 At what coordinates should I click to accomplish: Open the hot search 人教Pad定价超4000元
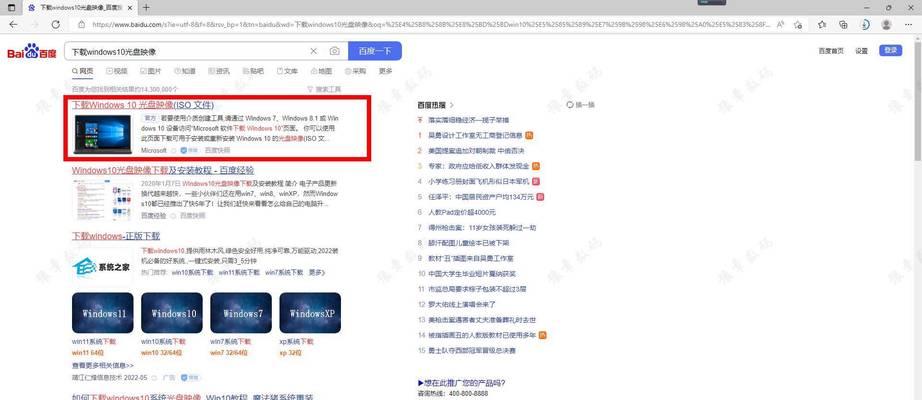pos(462,212)
